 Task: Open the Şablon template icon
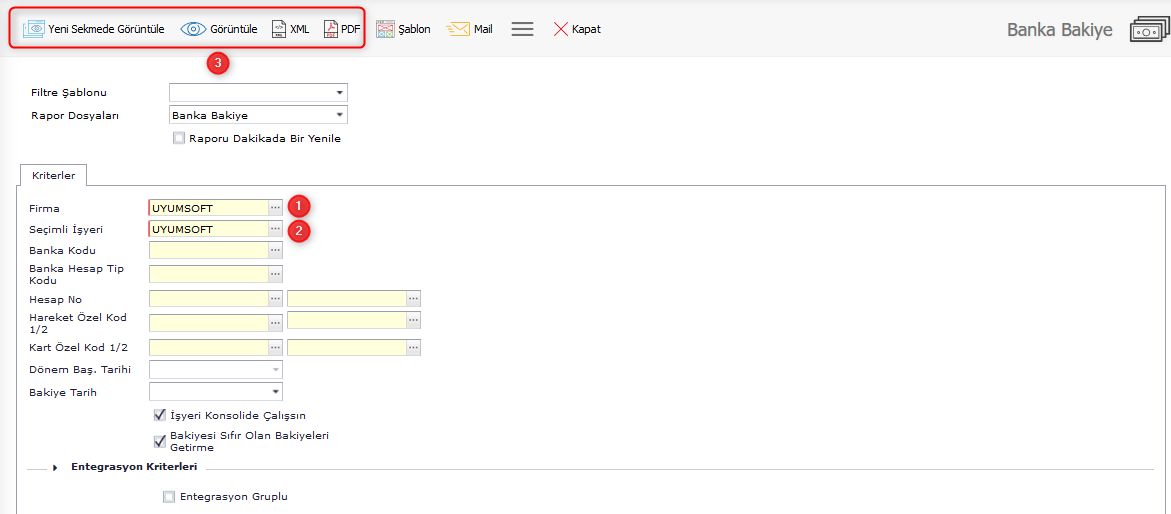(x=385, y=29)
